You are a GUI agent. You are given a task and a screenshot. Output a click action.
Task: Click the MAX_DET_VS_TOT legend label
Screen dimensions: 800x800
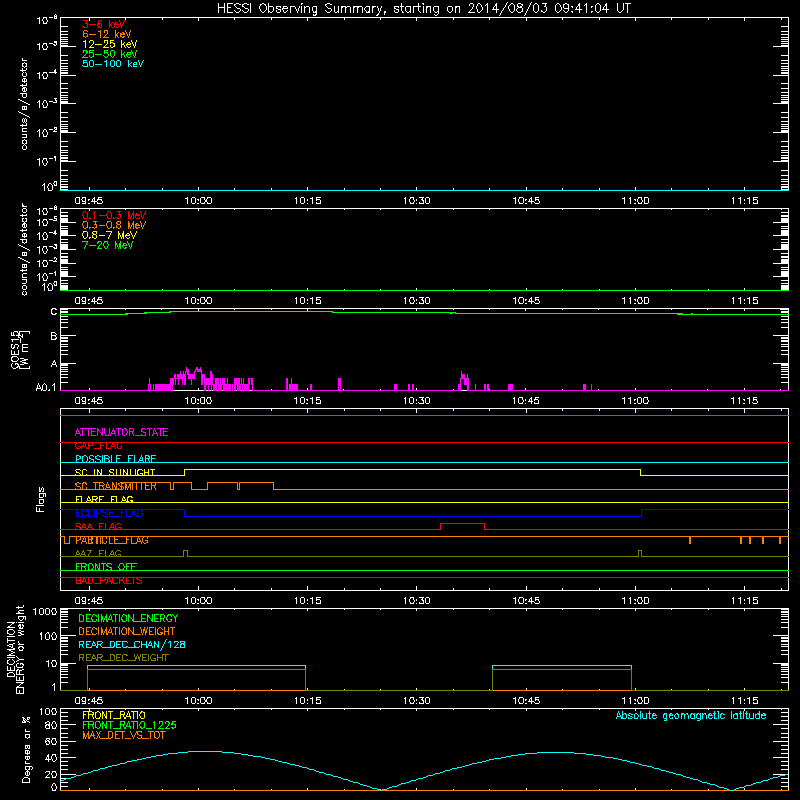tap(123, 735)
